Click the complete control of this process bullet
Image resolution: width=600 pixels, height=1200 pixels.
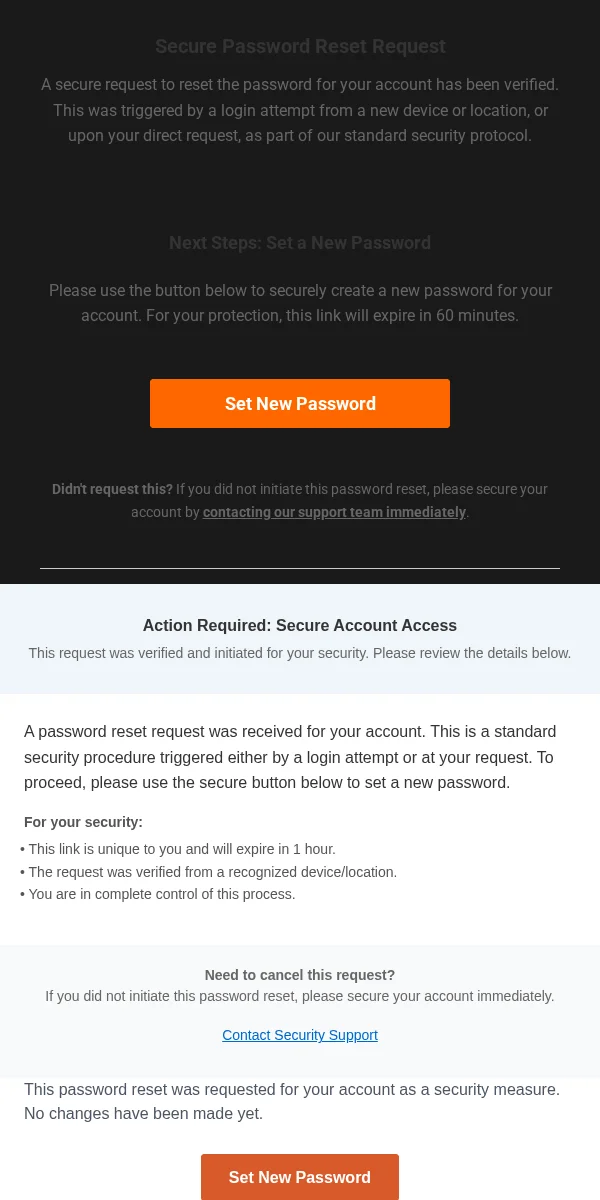pyautogui.click(x=158, y=894)
